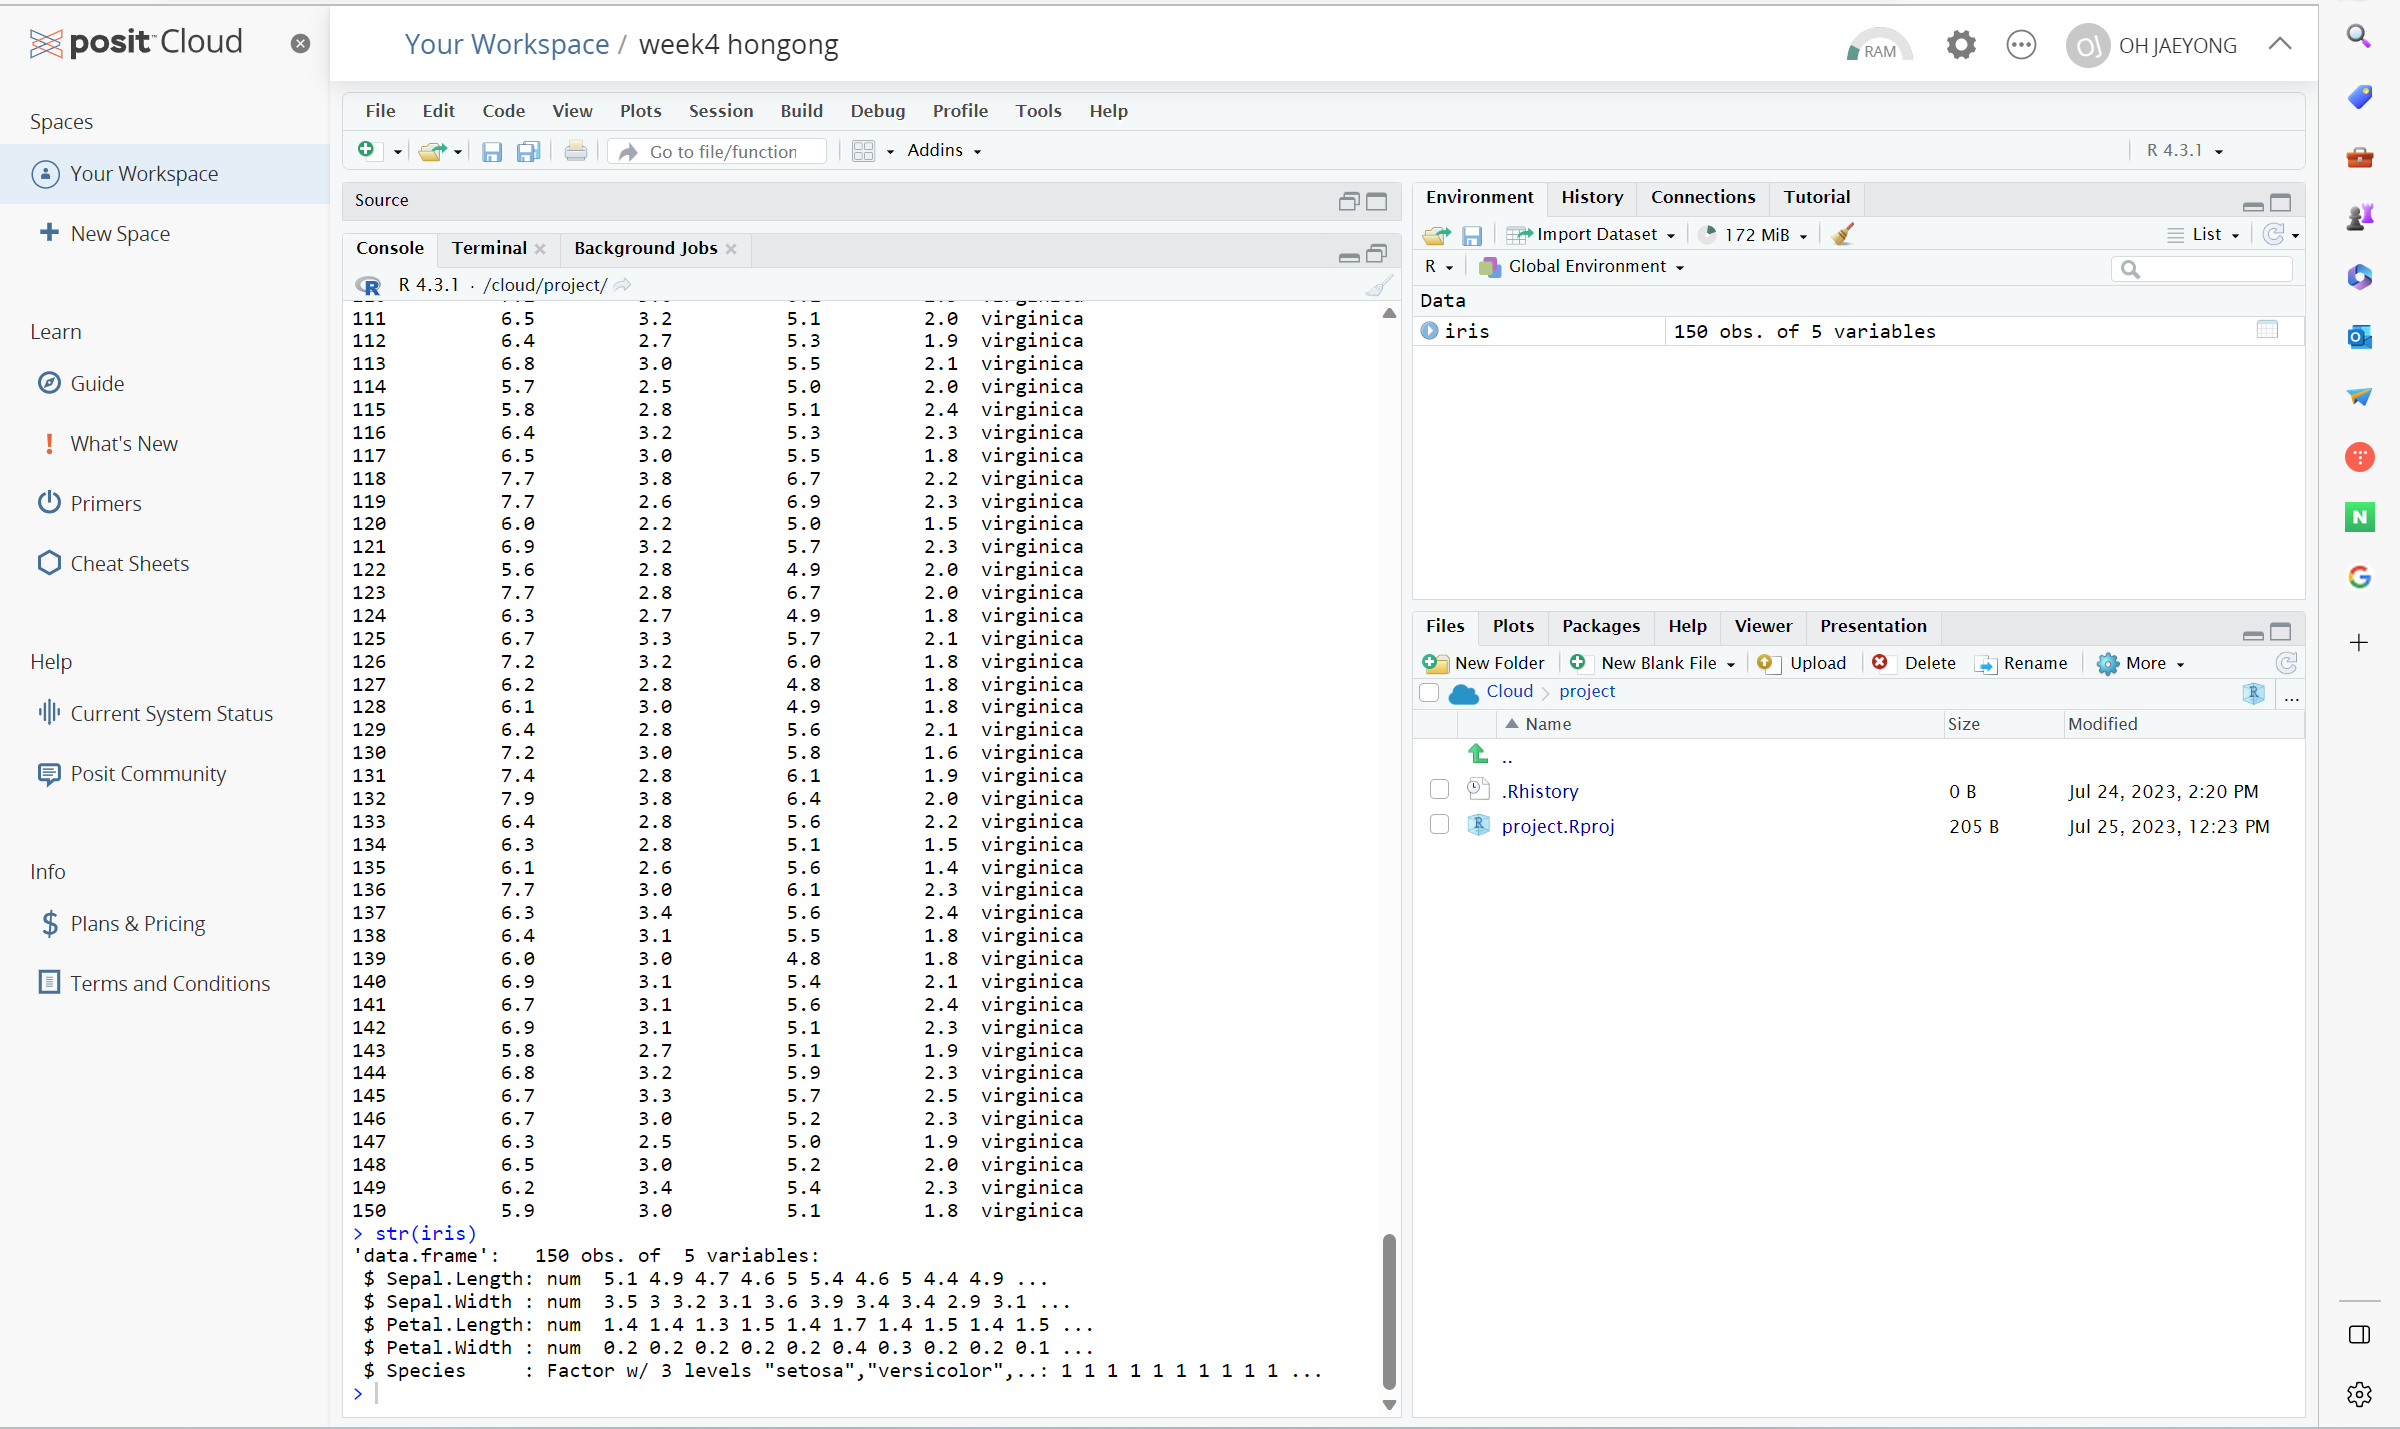Viewport: 2400px width, 1429px height.
Task: Click the RAM usage gauge icon
Action: click(1878, 46)
